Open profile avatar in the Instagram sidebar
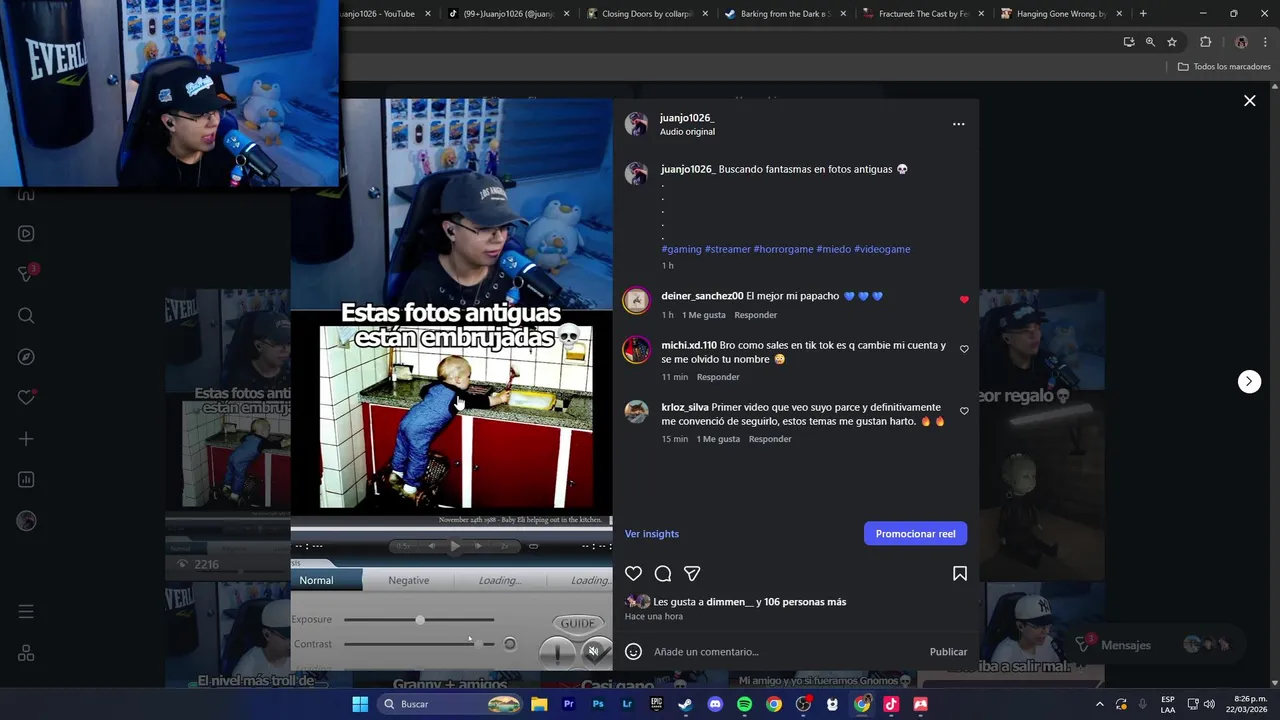Image resolution: width=1280 pixels, height=720 pixels. 26,521
